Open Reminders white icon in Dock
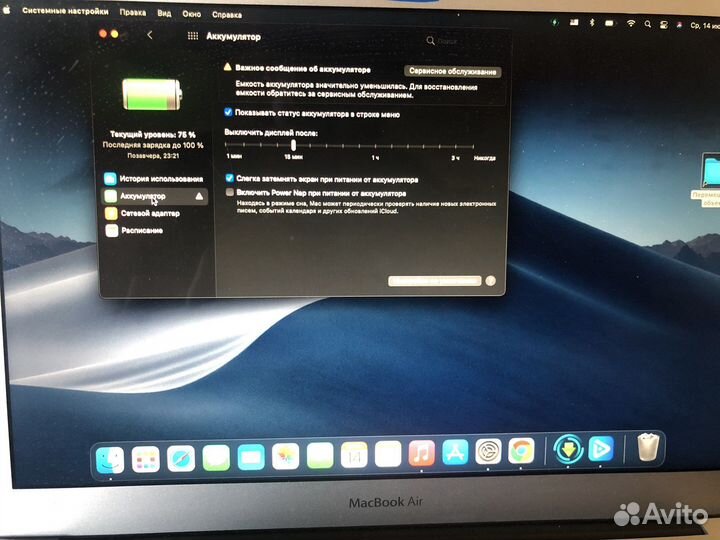 pyautogui.click(x=388, y=454)
